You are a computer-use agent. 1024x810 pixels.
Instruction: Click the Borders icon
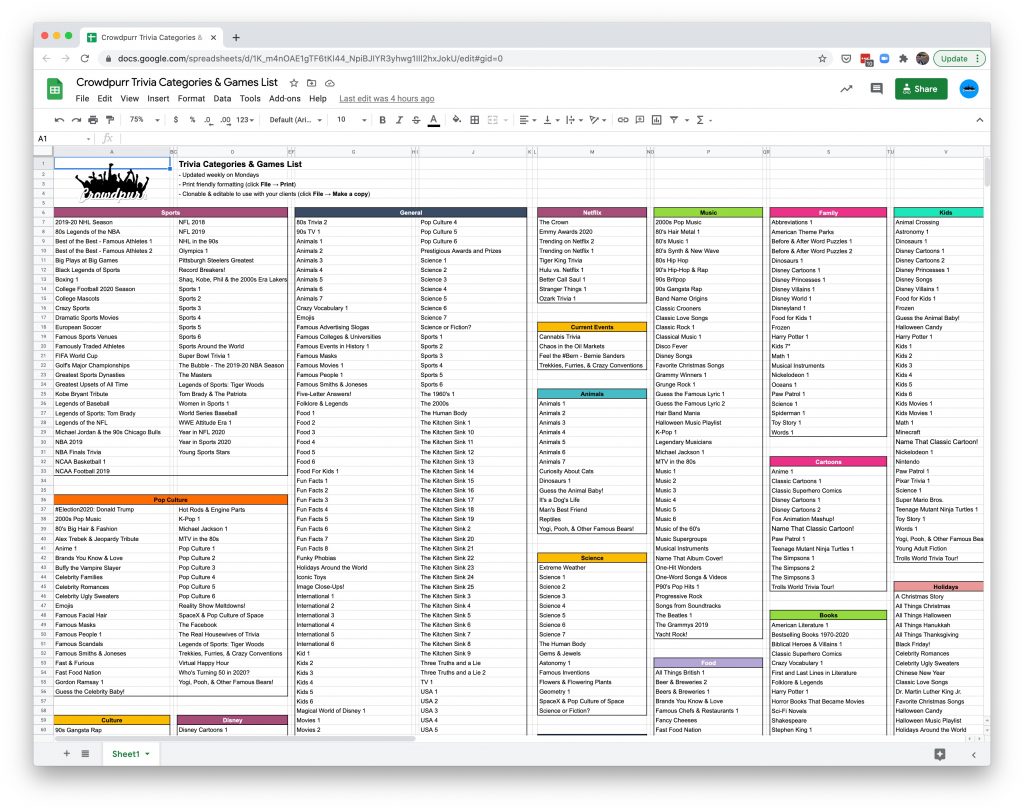click(x=475, y=119)
